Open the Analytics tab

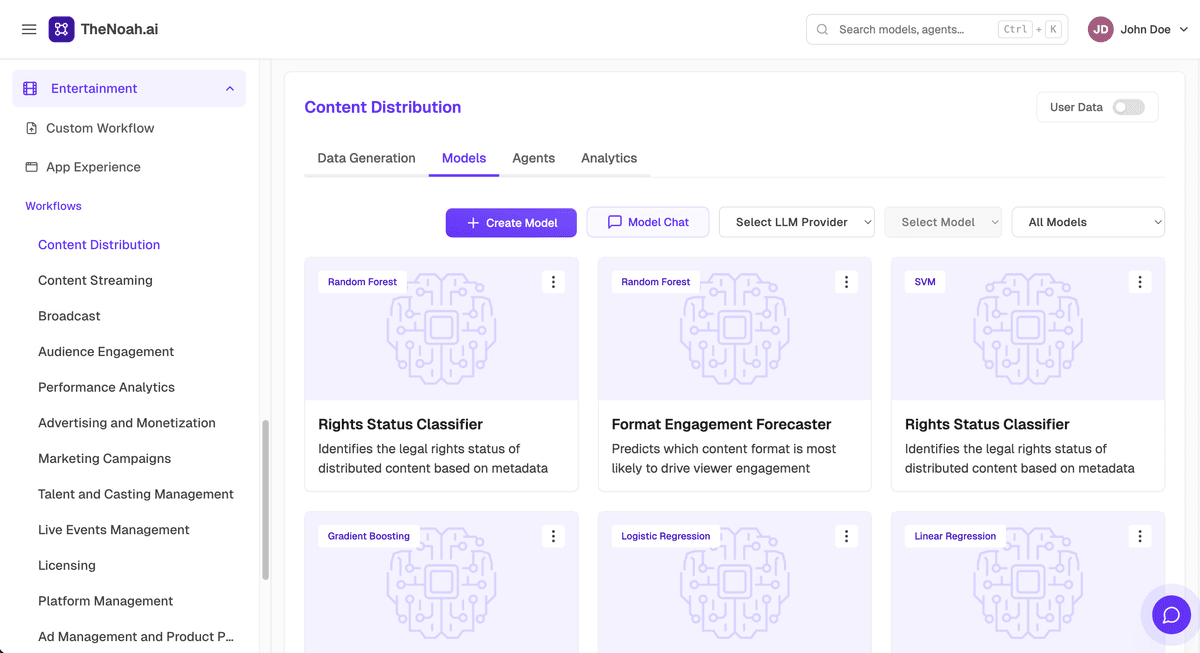(609, 158)
